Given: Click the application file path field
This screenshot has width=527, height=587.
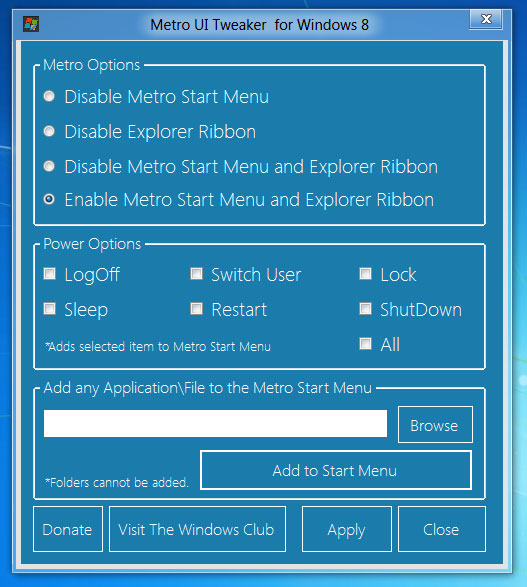Looking at the screenshot, I should 215,423.
